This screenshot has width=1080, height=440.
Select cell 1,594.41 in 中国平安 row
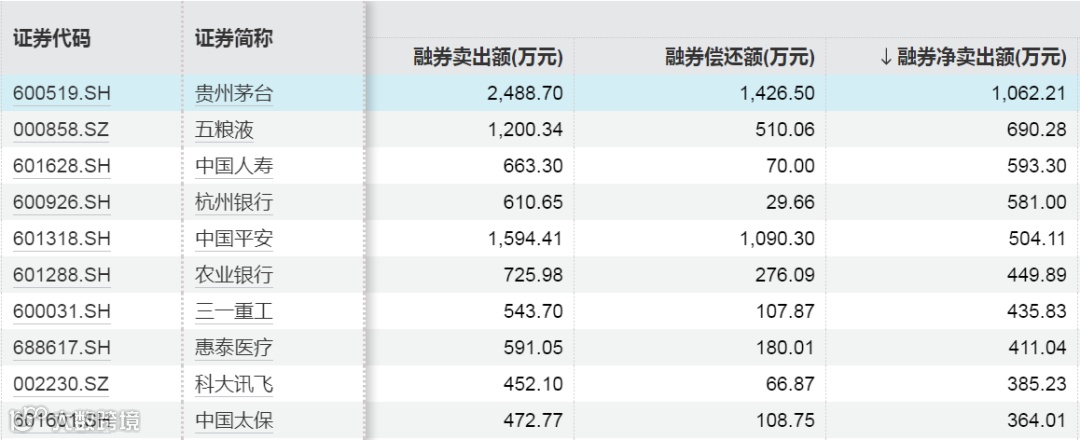(525, 239)
